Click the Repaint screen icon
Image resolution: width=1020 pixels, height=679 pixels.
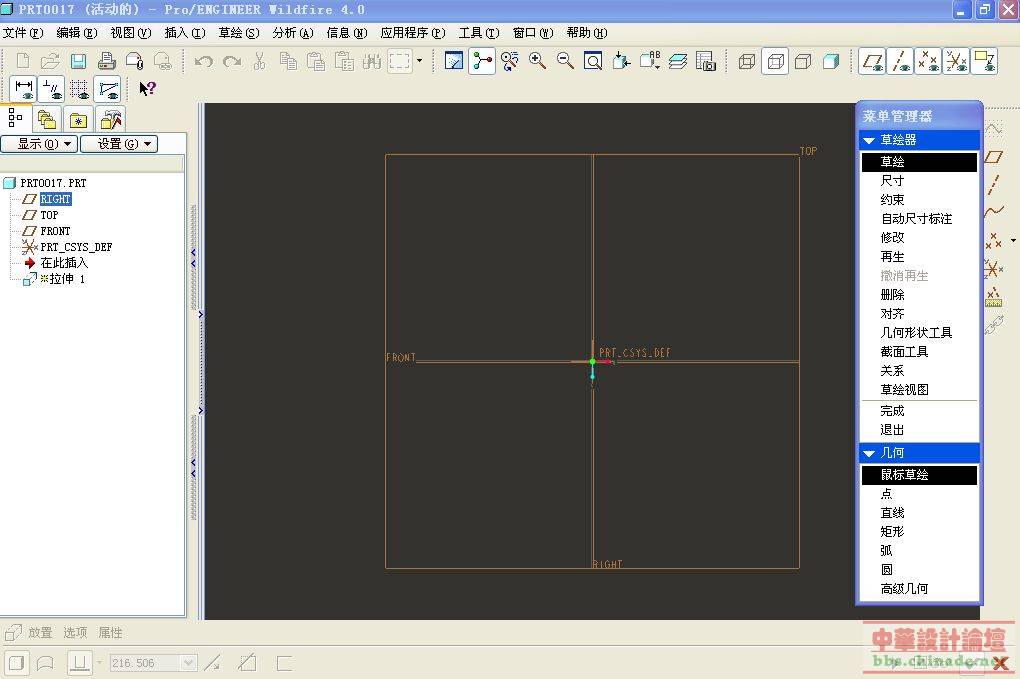(453, 61)
